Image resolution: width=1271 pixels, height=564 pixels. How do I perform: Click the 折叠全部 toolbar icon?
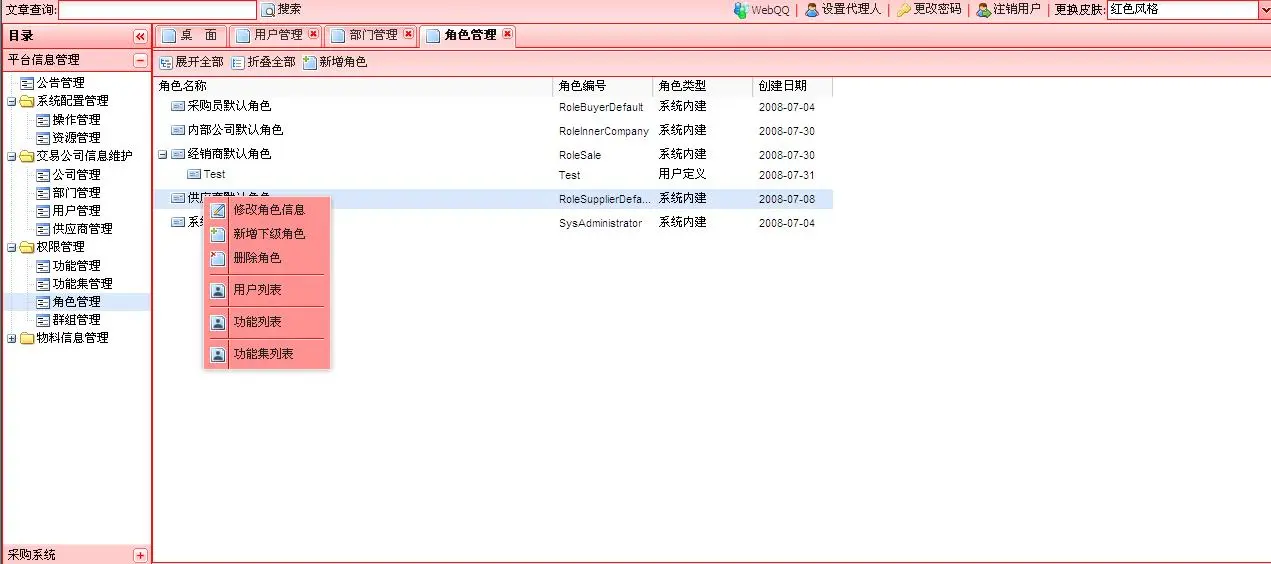click(238, 62)
